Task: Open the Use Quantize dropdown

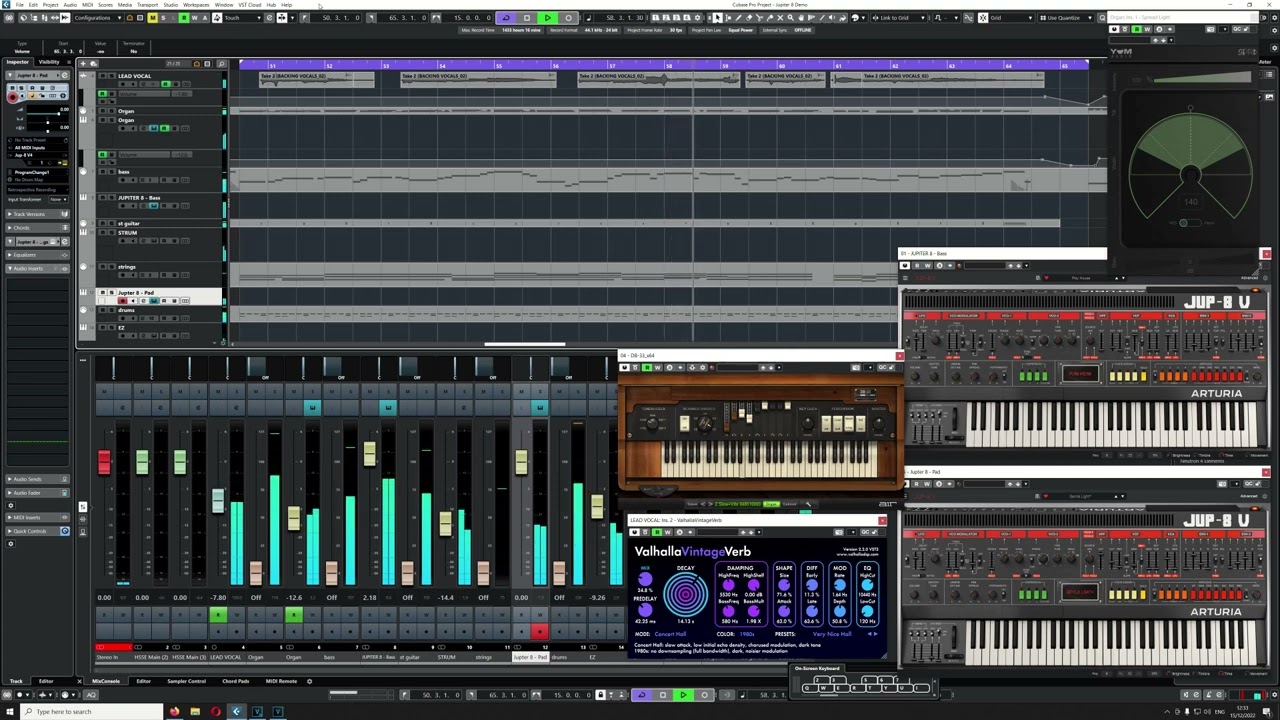Action: pos(1065,18)
